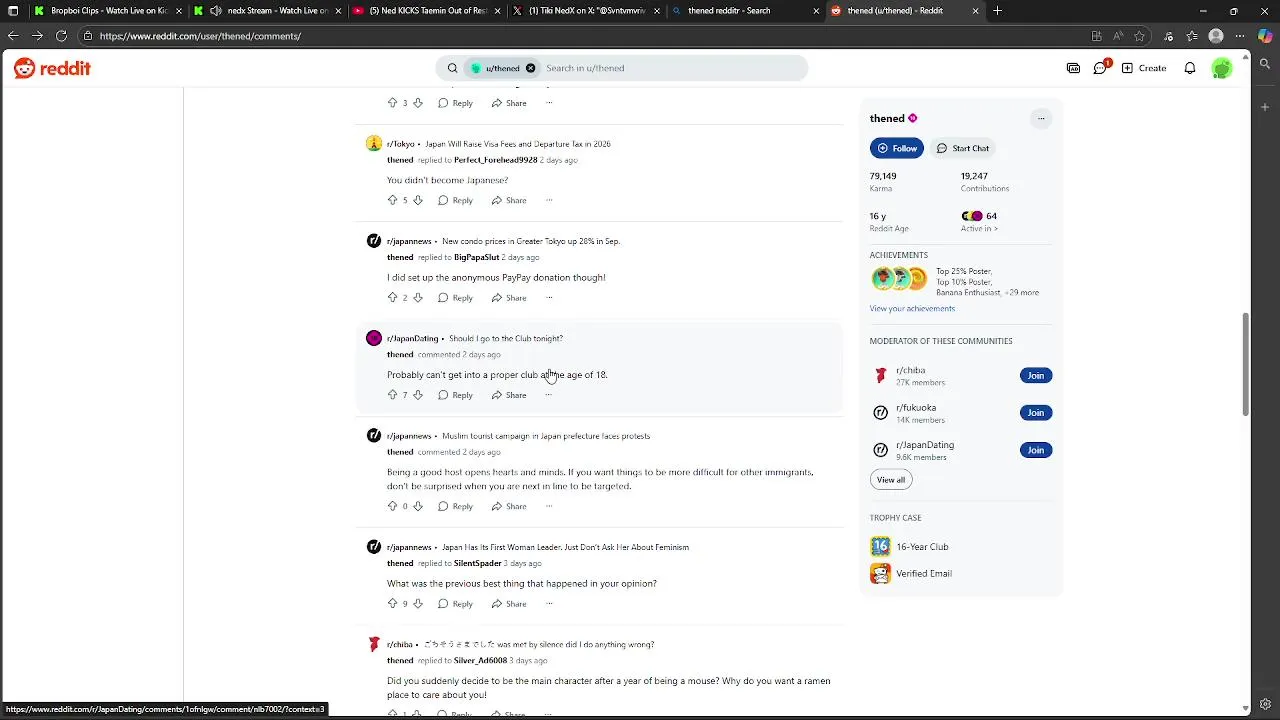Open the r/JapanDating avatar icon in comment
Screen dimensions: 1280x720
coord(374,338)
